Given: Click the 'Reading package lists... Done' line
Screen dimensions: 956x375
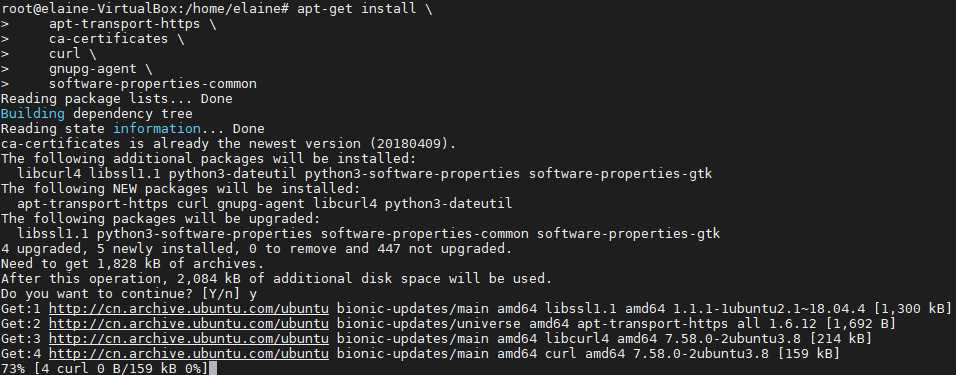Looking at the screenshot, I should point(116,99).
